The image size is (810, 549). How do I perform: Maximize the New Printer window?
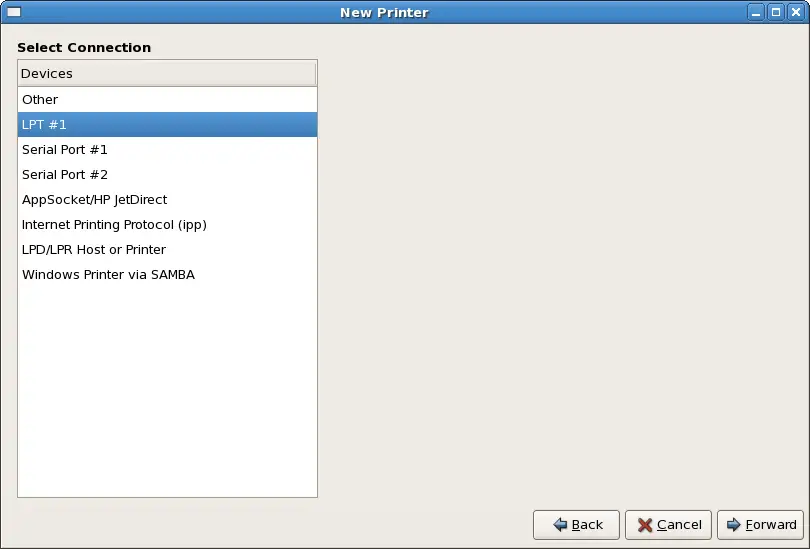coord(775,12)
